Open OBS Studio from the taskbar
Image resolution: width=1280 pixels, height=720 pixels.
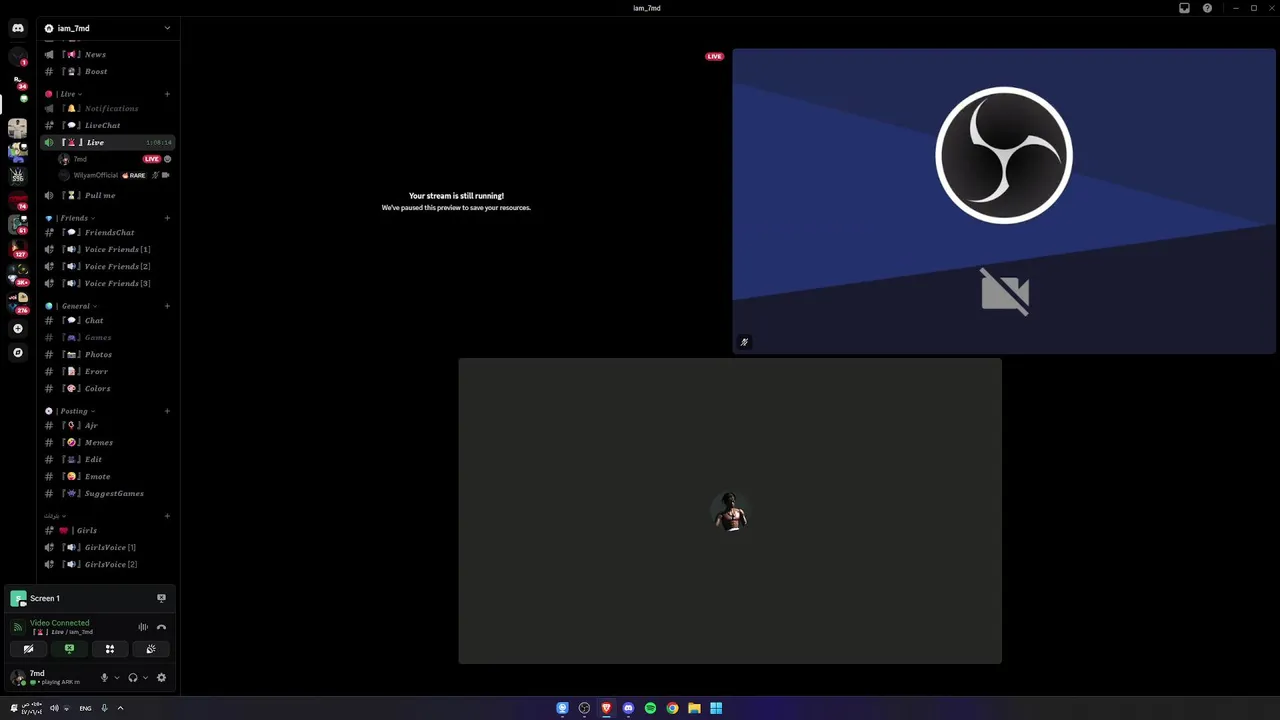(x=584, y=708)
